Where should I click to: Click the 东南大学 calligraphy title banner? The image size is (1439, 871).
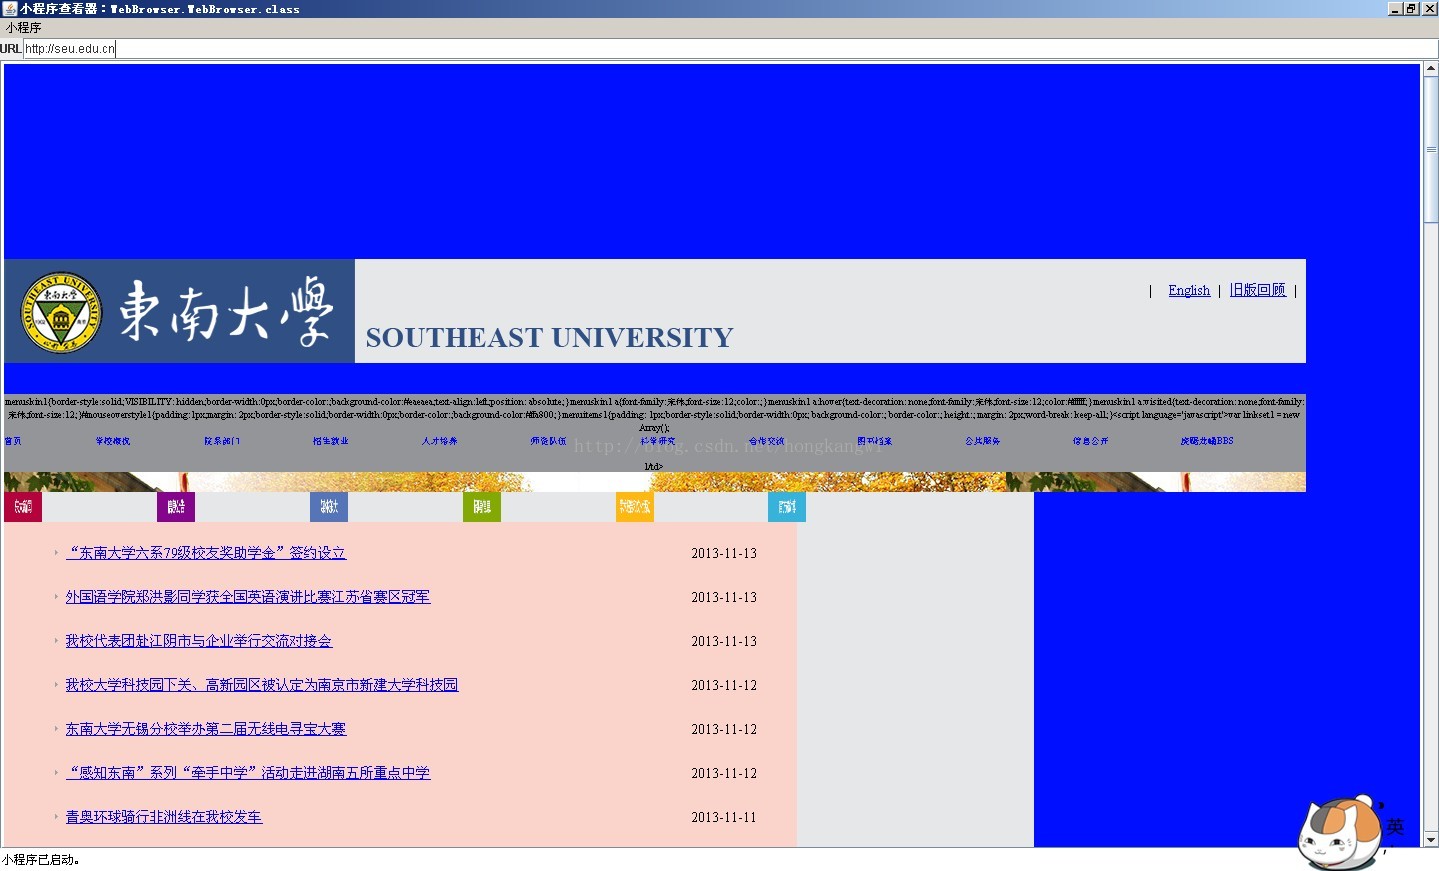click(x=226, y=311)
